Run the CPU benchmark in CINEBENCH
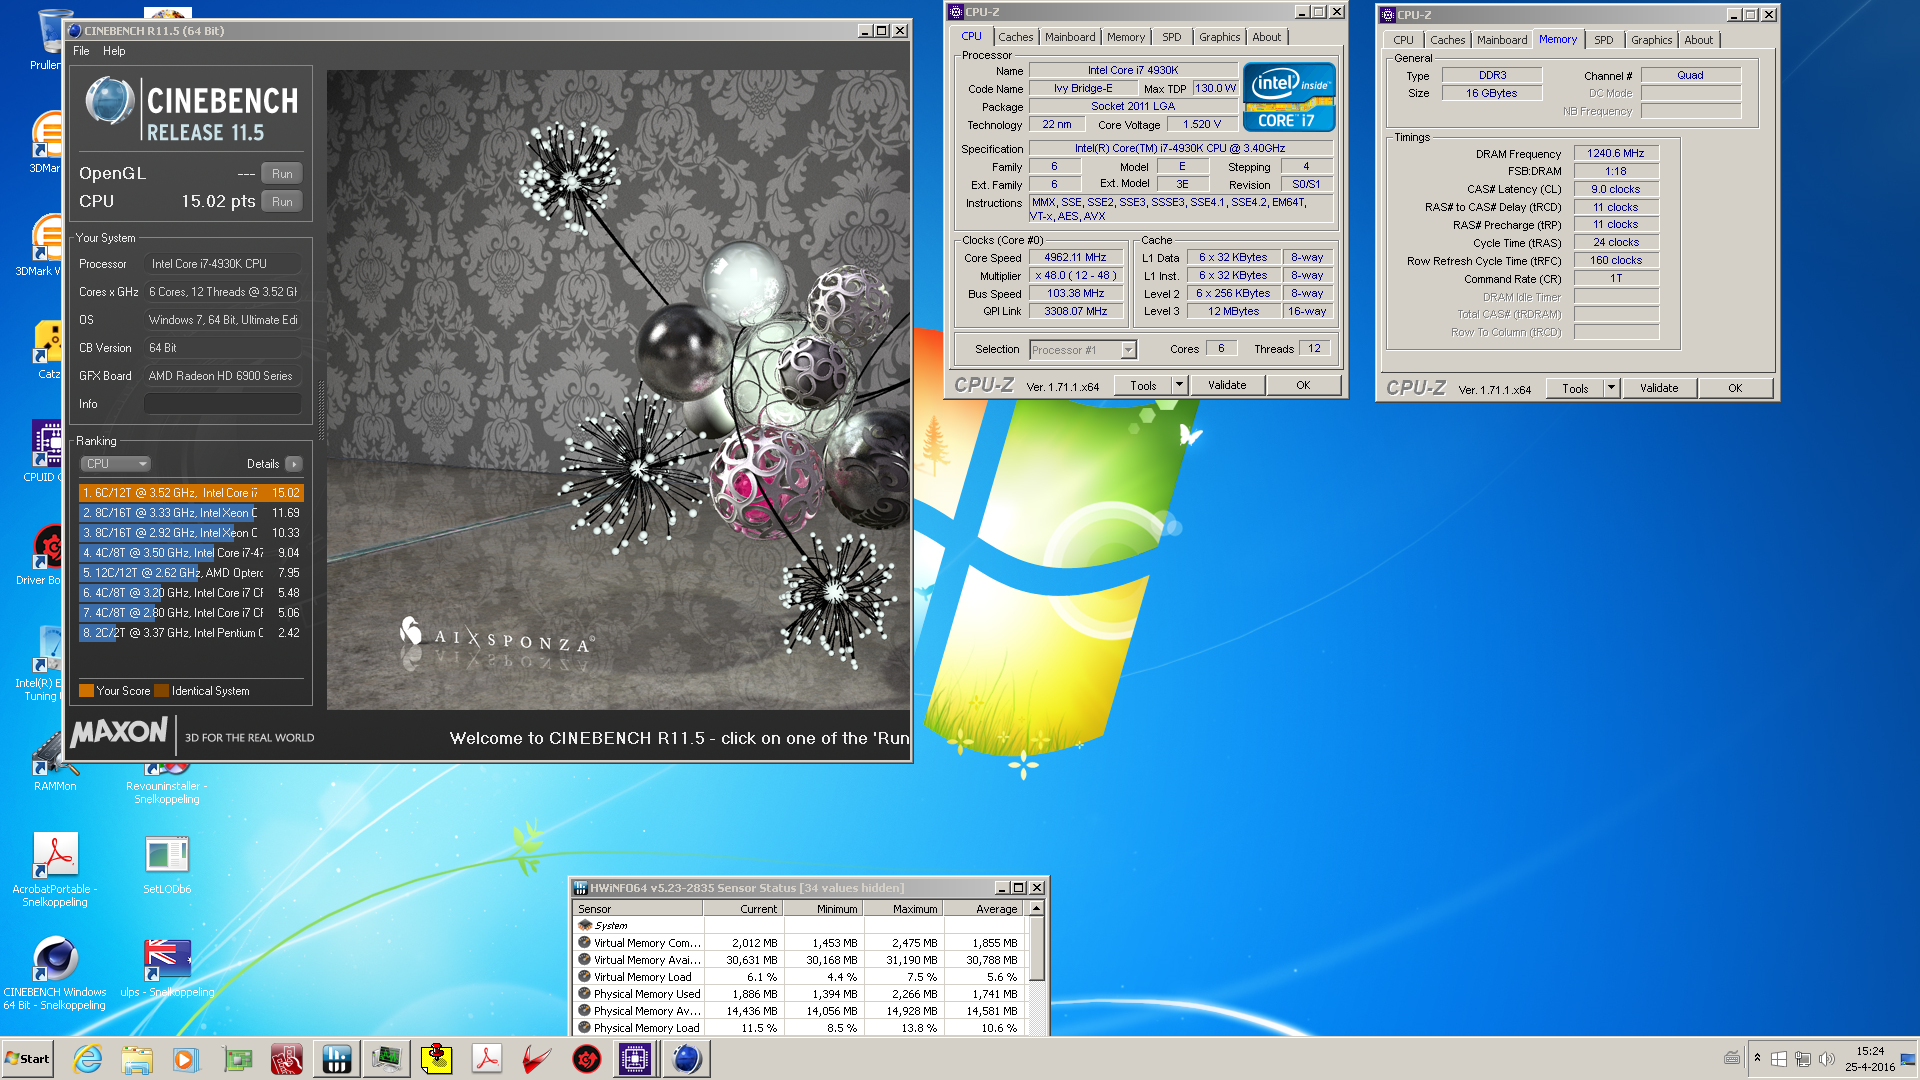Screen dimensions: 1920x1080 pos(282,202)
